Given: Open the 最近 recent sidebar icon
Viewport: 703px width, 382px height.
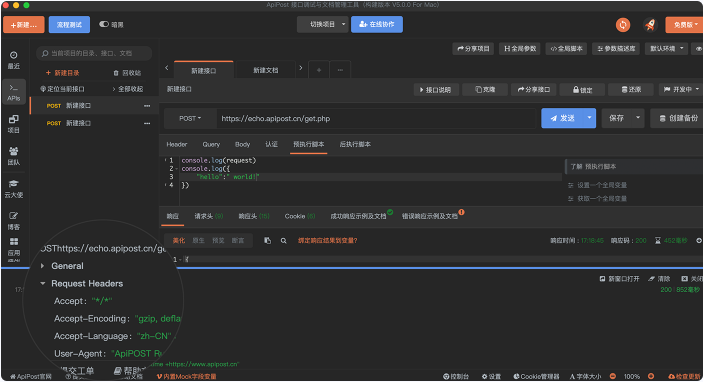Looking at the screenshot, I should coord(13,60).
